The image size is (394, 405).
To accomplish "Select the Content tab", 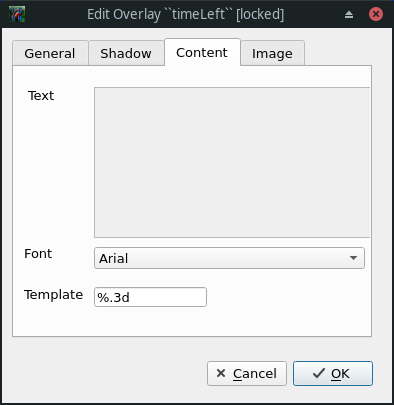I will click(202, 52).
